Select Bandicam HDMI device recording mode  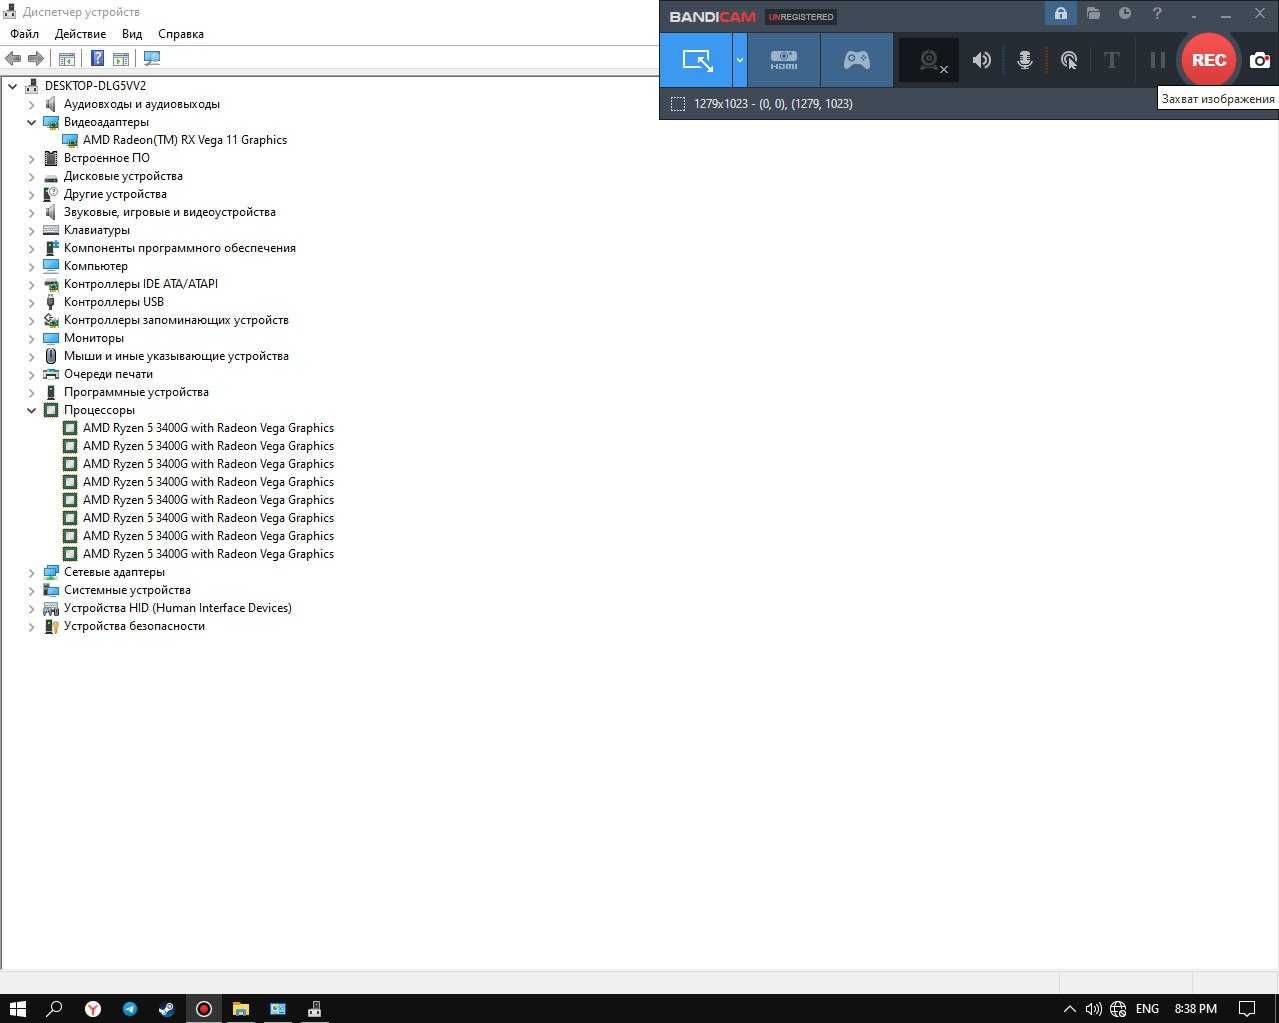pyautogui.click(x=784, y=60)
